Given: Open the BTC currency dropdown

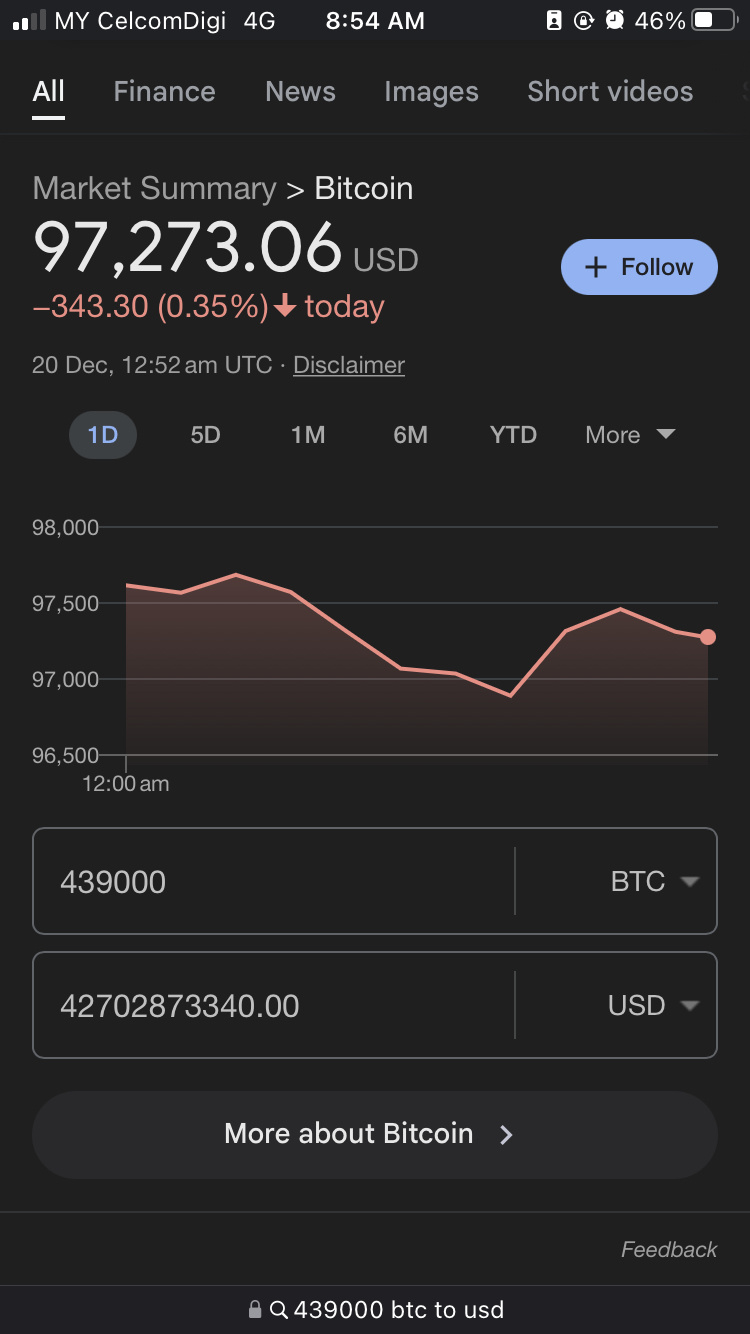Looking at the screenshot, I should tap(654, 881).
